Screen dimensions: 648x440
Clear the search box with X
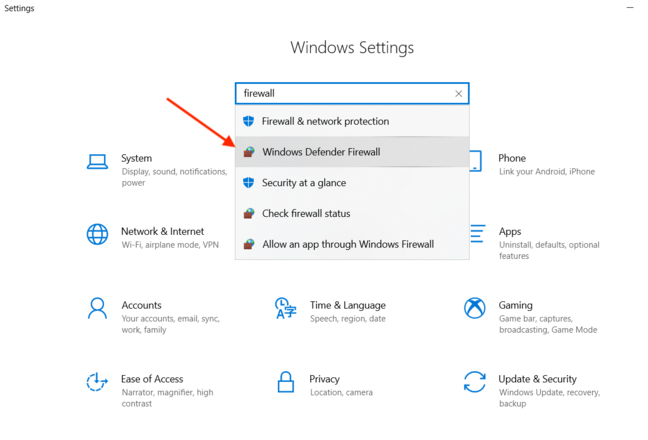458,94
